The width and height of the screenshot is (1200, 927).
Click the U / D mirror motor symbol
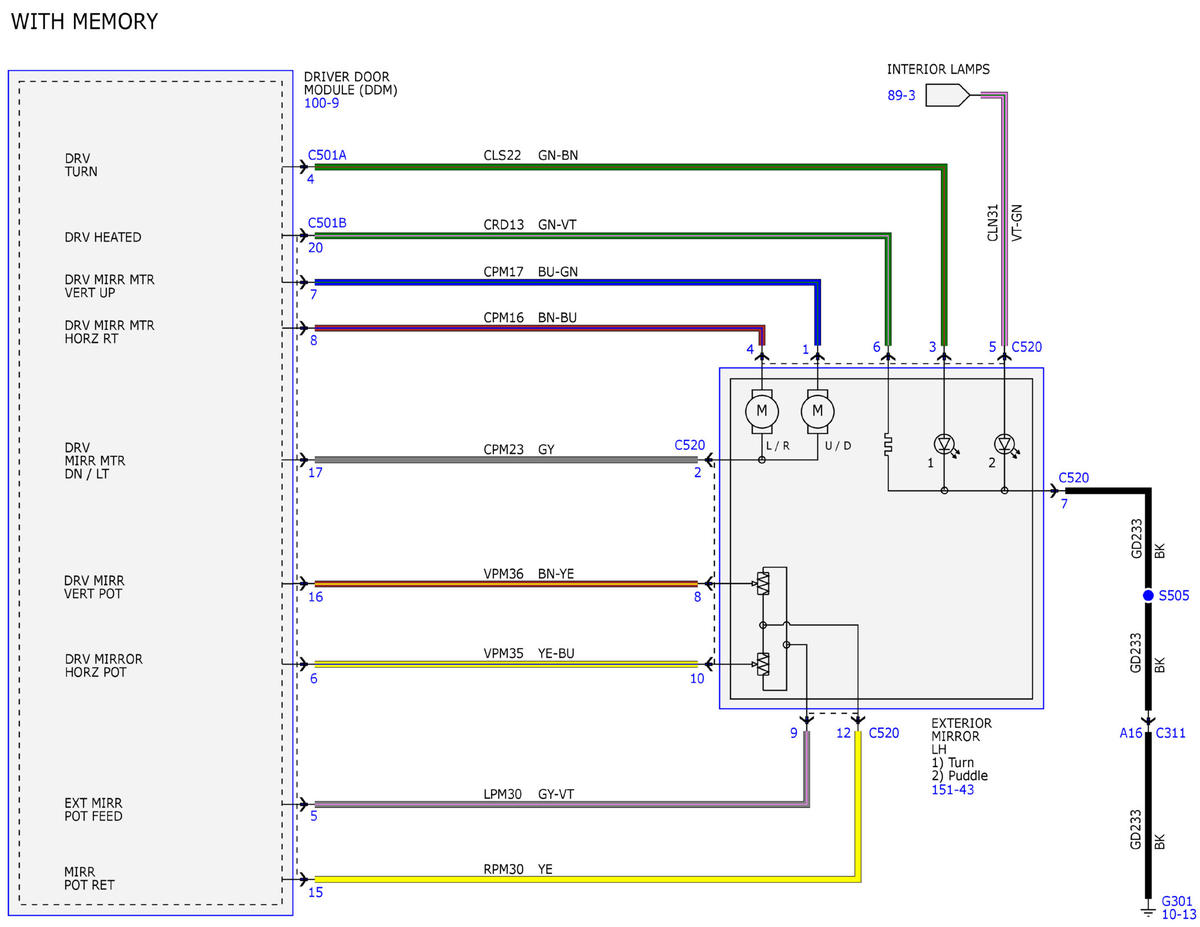tap(818, 410)
